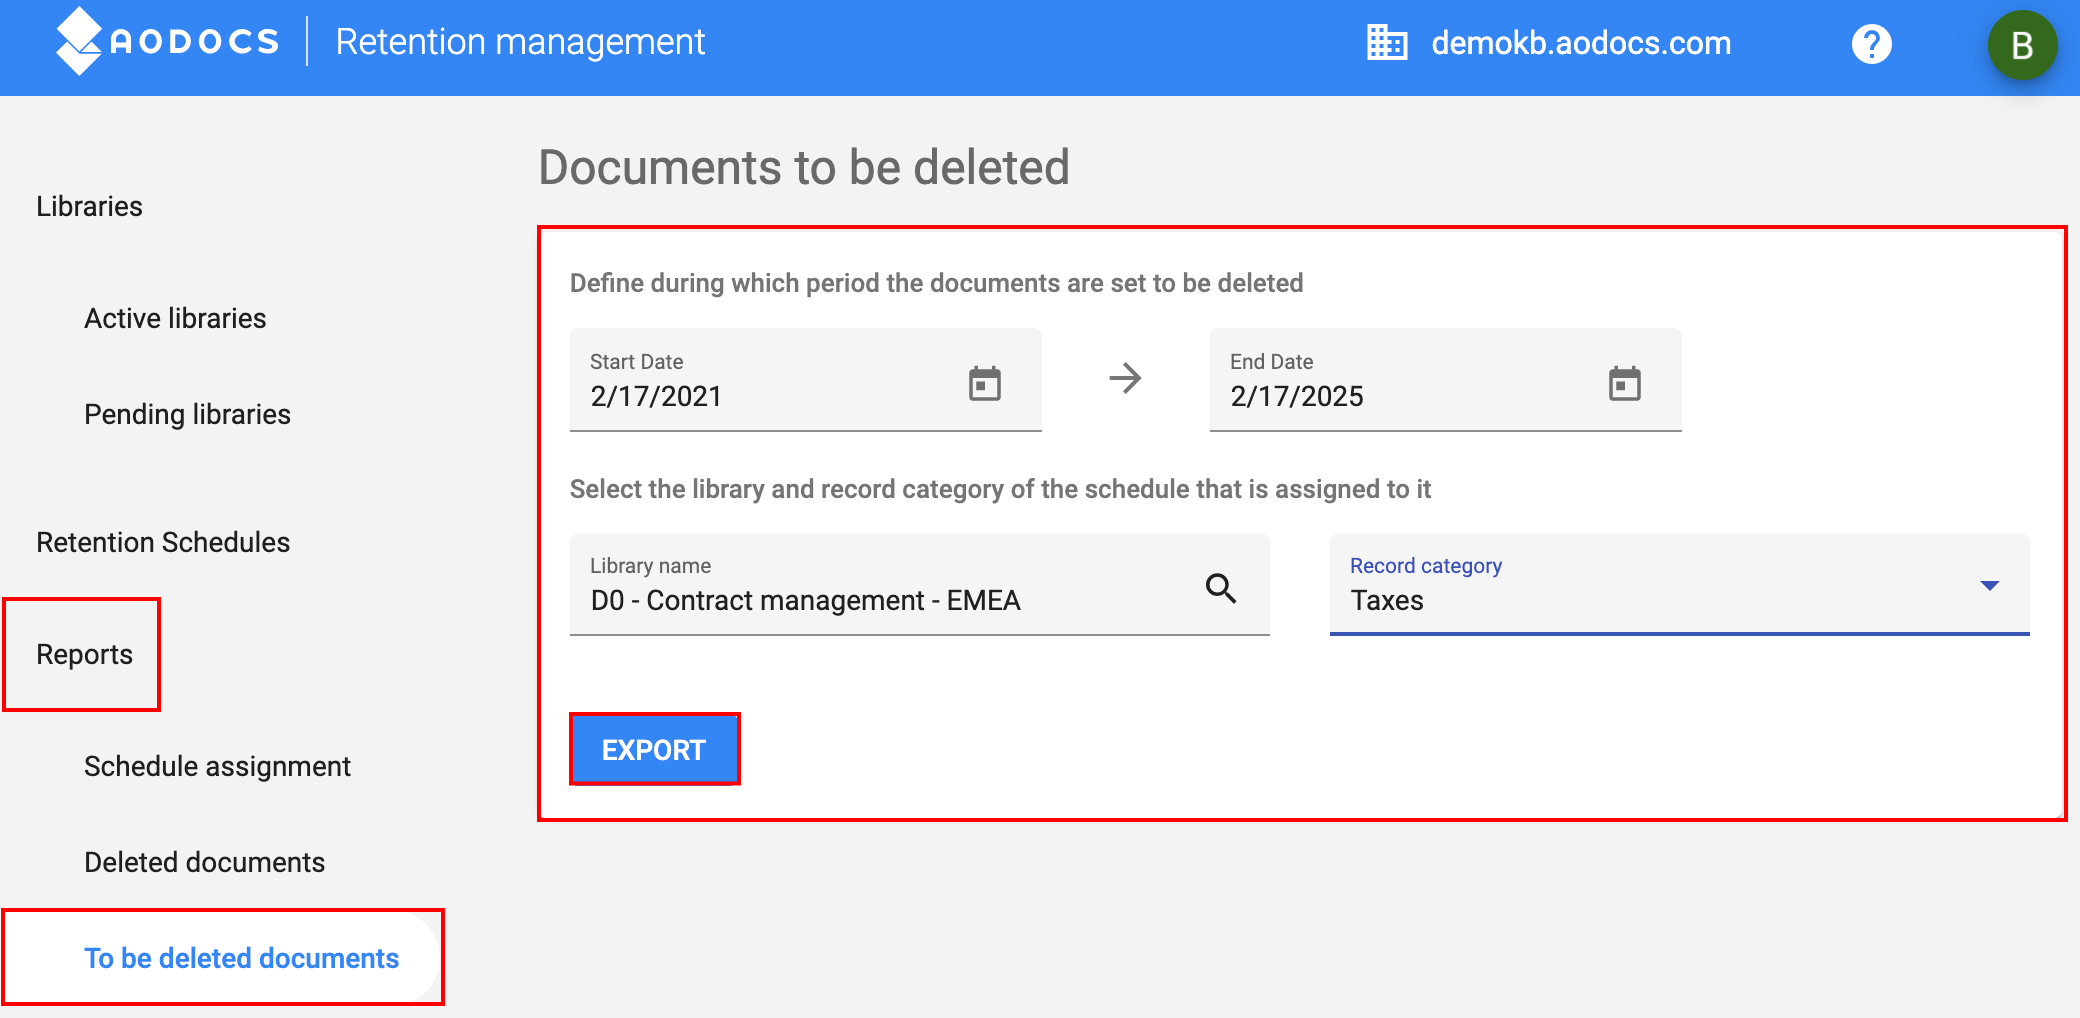This screenshot has width=2080, height=1018.
Task: Expand the Record category dropdown arrow
Action: click(1990, 586)
